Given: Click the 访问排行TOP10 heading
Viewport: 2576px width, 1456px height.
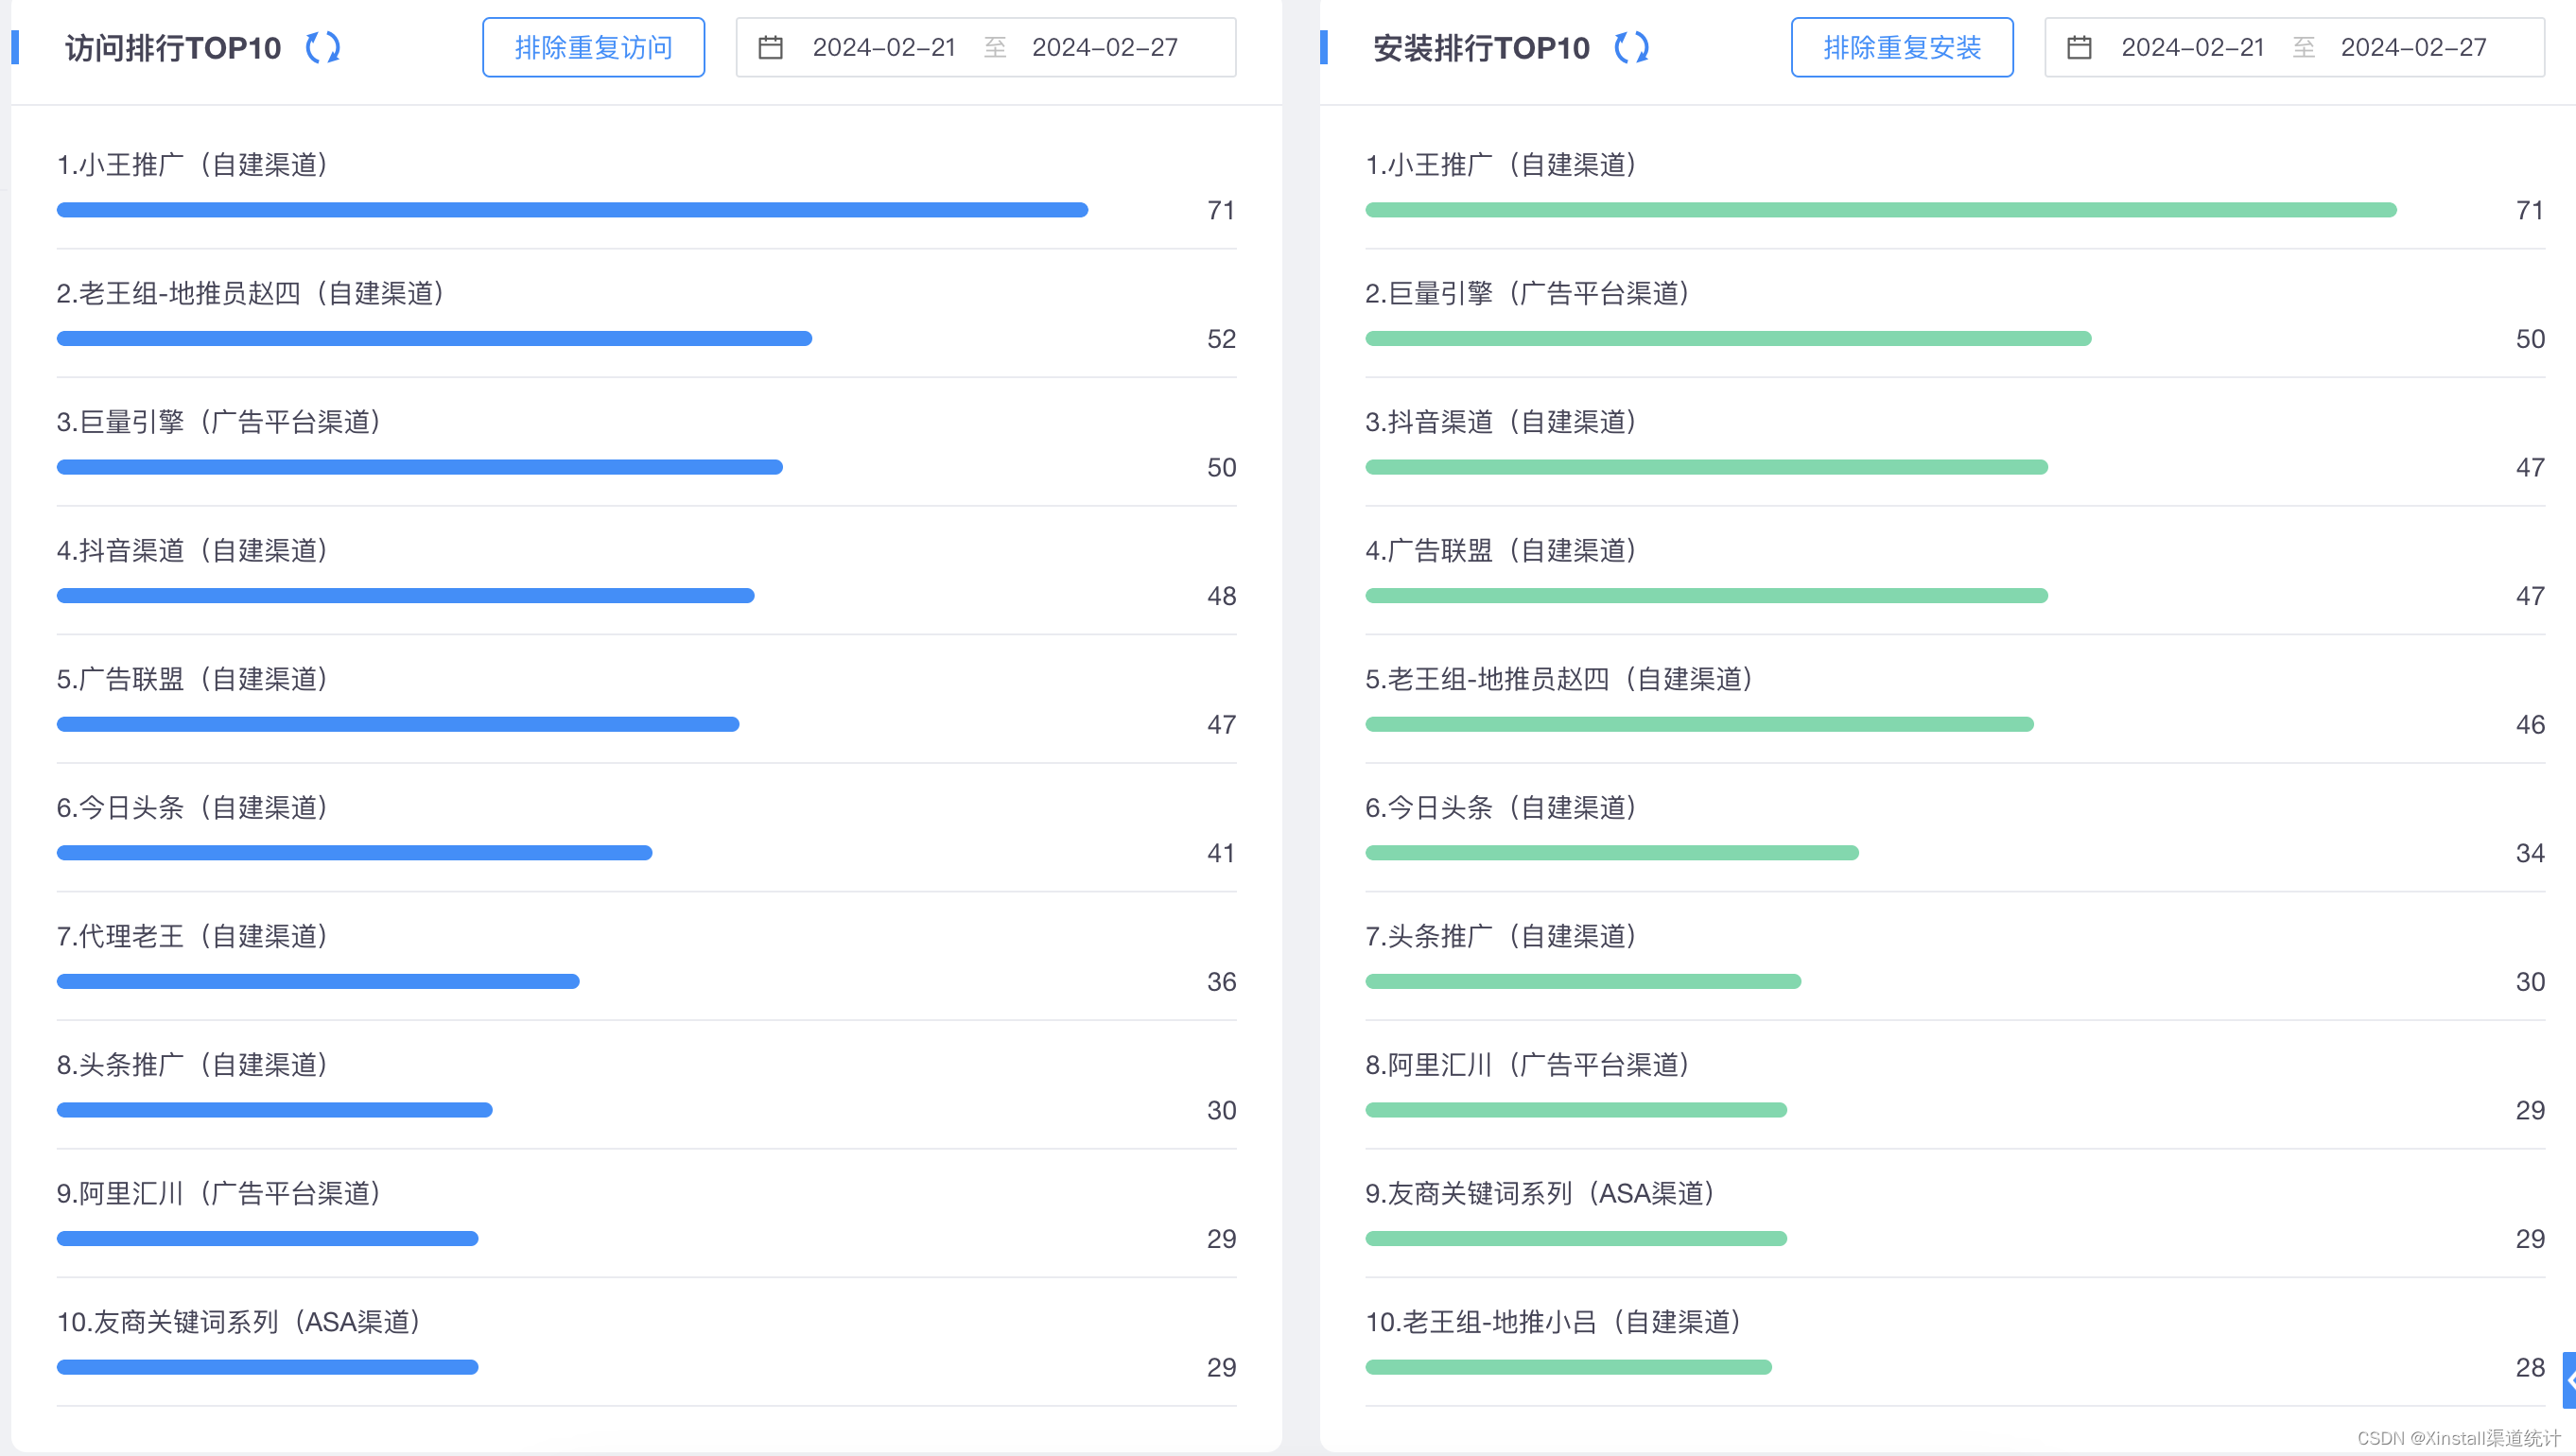Looking at the screenshot, I should (x=173, y=48).
